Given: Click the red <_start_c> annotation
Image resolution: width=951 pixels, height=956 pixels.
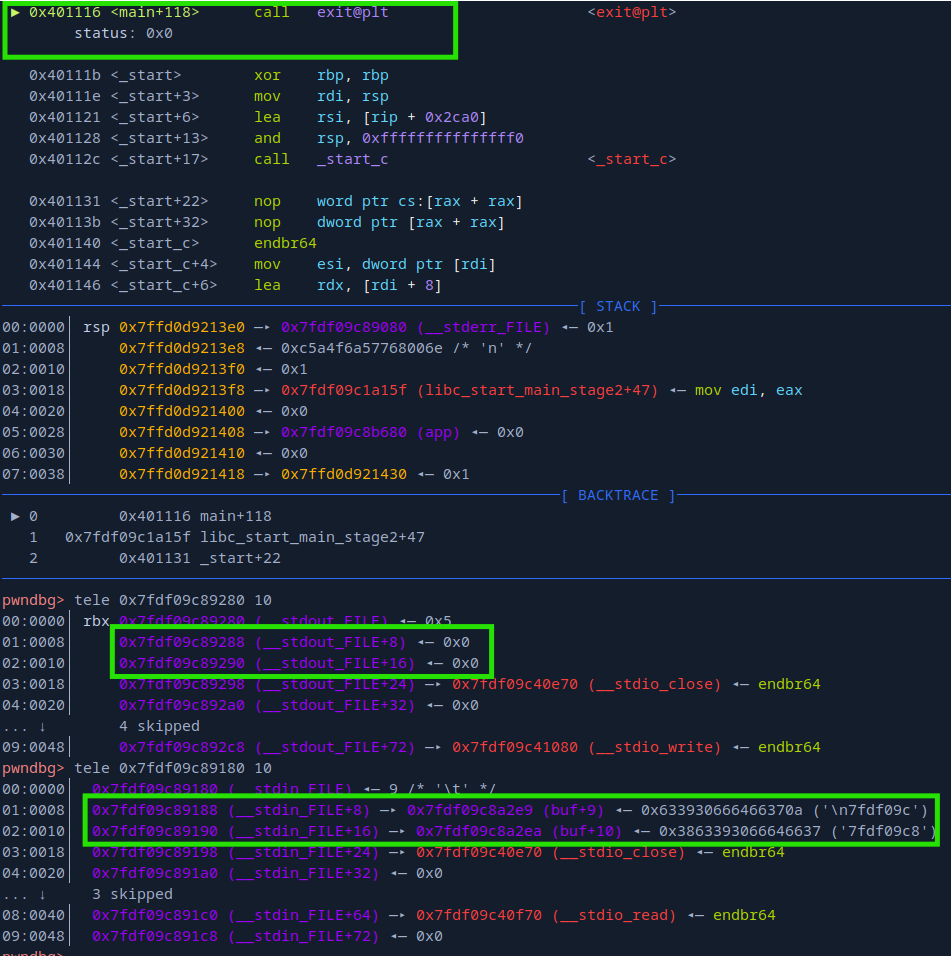Looking at the screenshot, I should point(631,159).
